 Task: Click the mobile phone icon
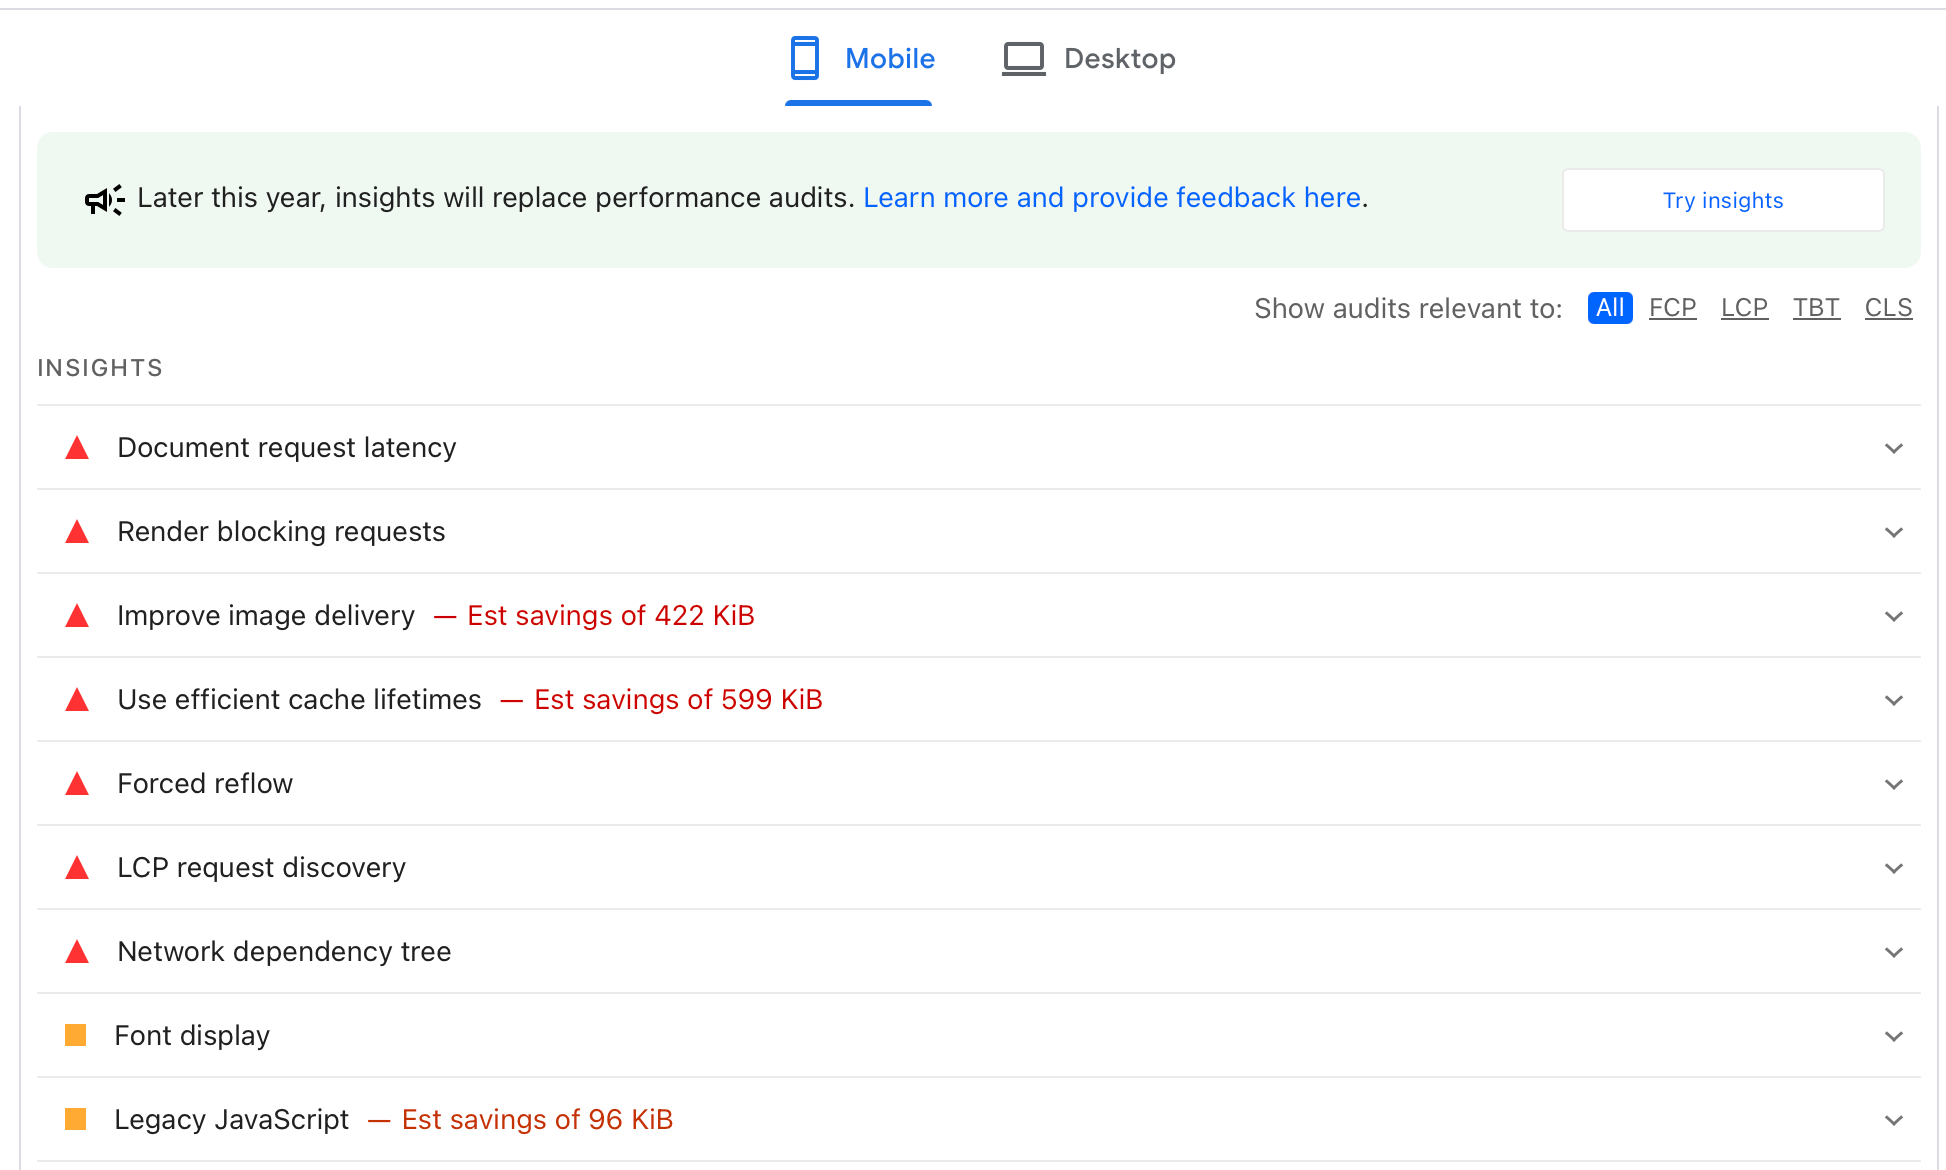(805, 58)
